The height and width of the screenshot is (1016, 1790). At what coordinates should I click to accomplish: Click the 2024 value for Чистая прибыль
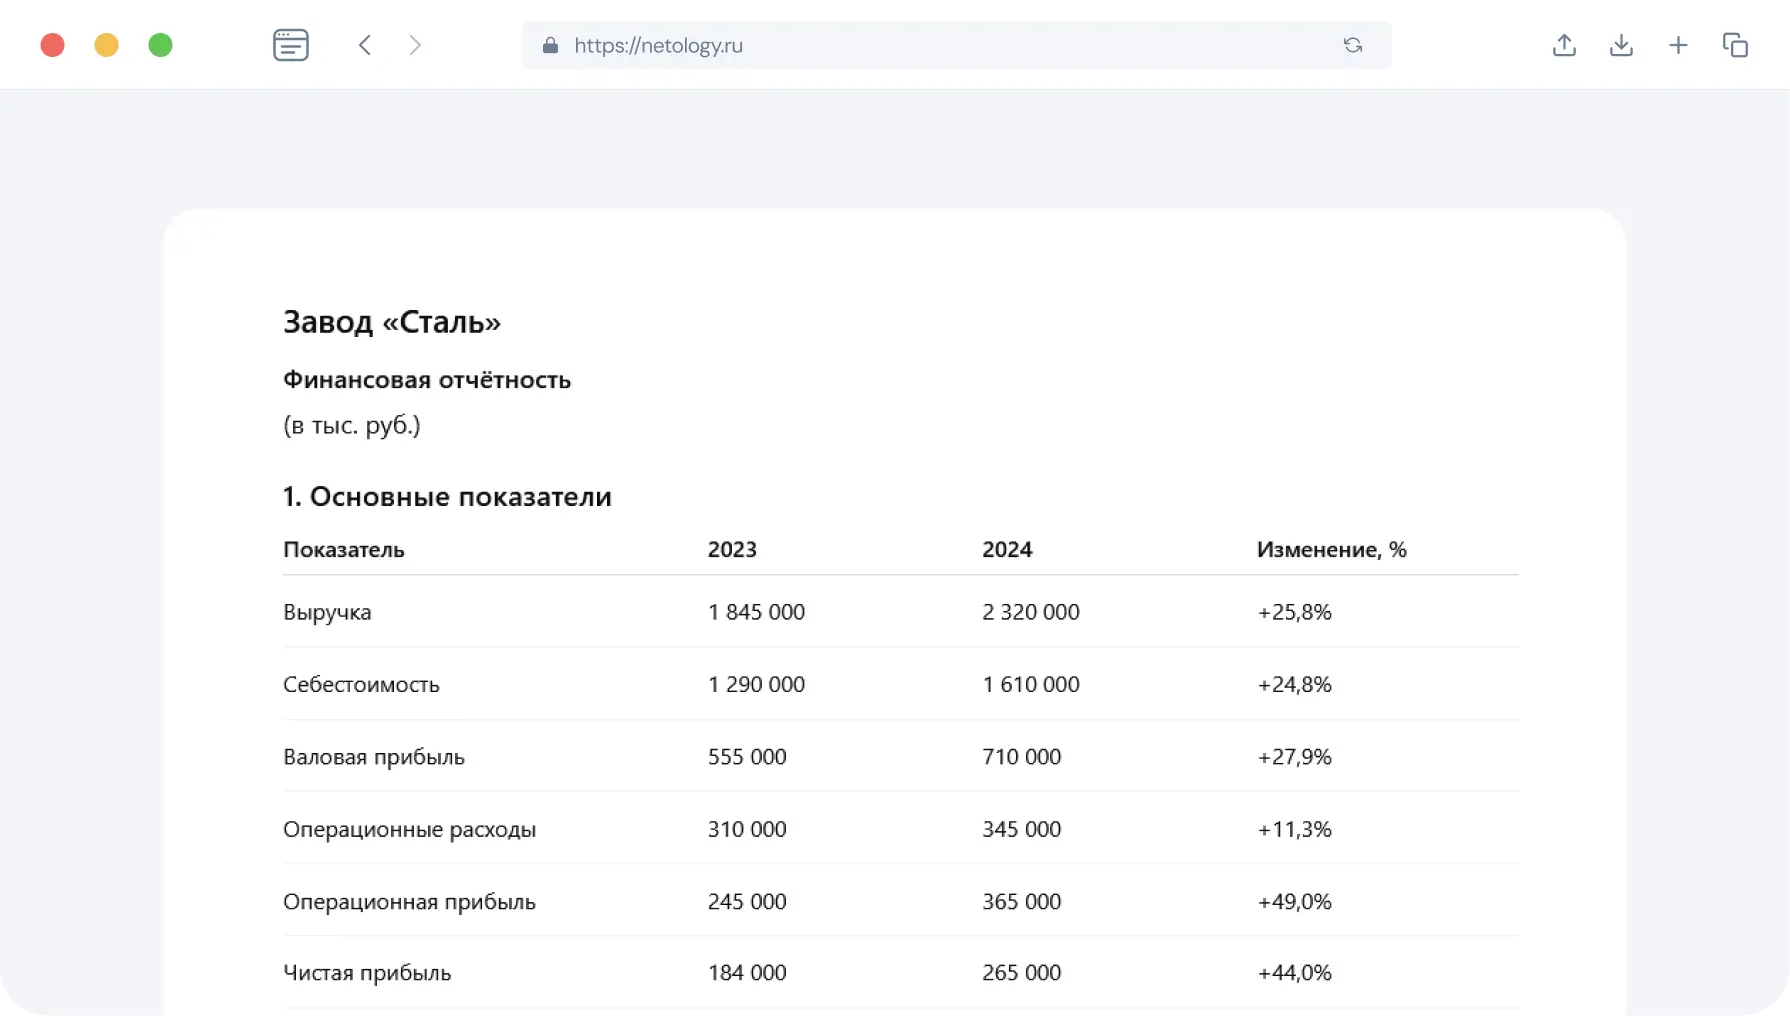tap(1021, 972)
